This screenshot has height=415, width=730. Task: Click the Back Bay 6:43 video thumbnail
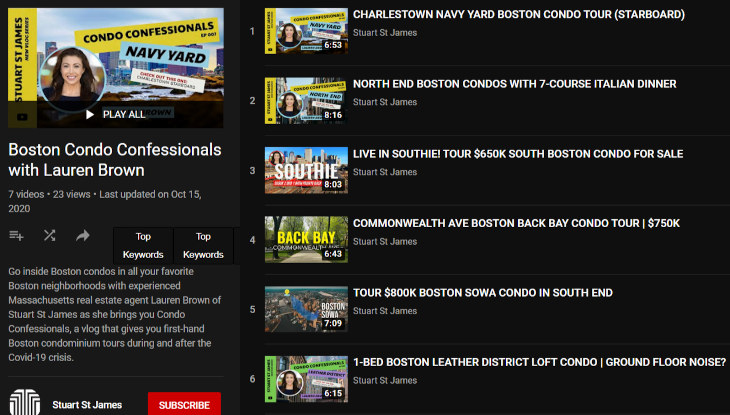point(306,239)
